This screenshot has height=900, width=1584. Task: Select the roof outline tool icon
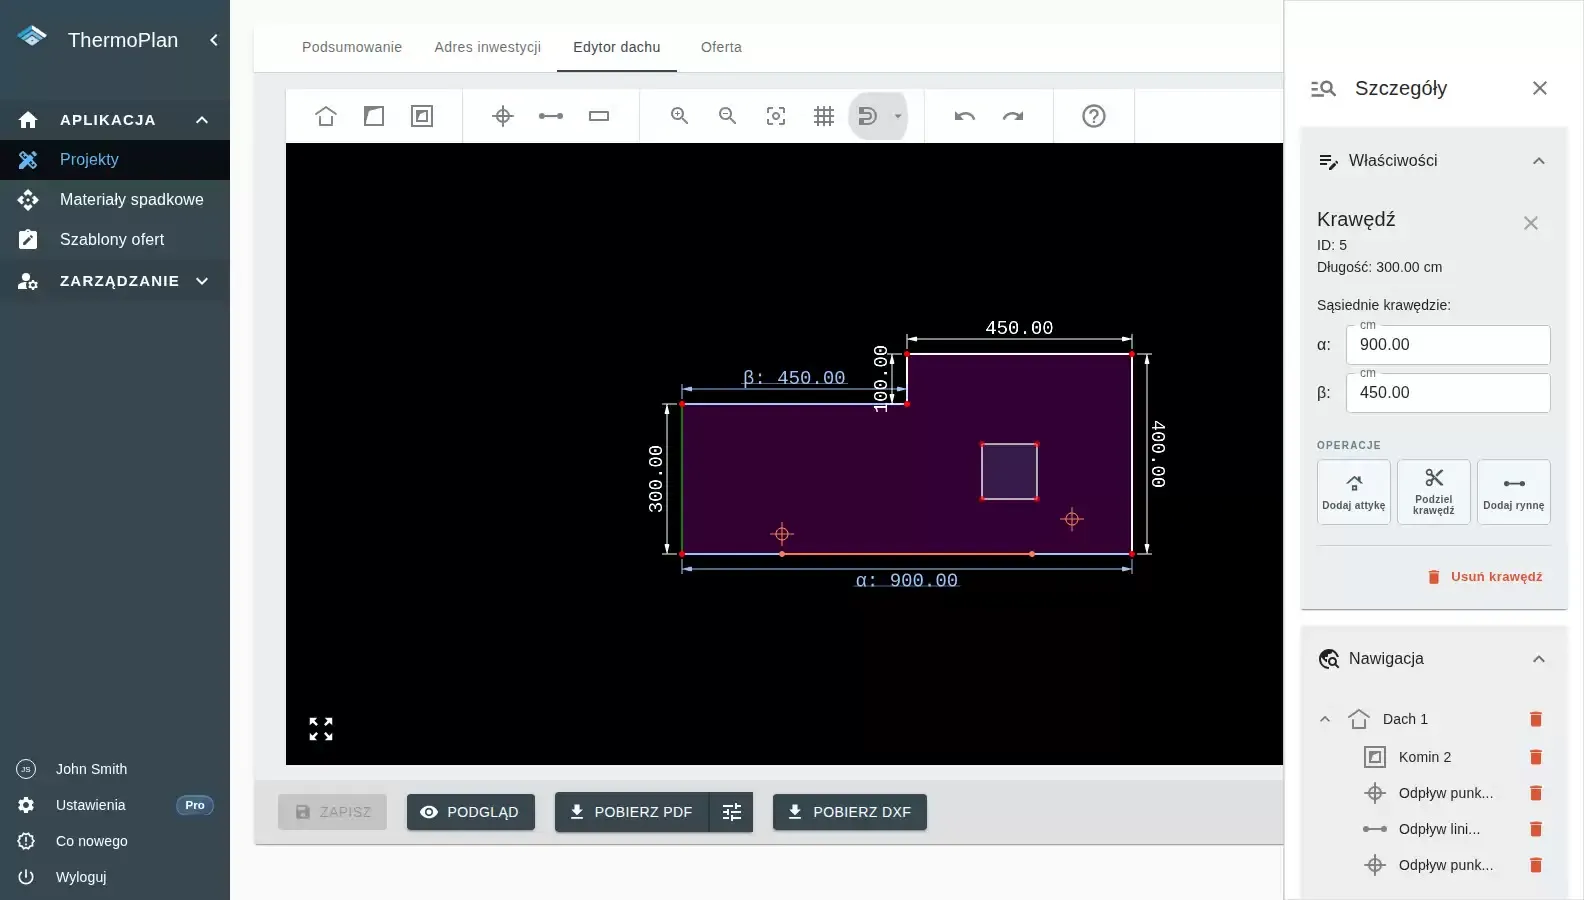(326, 116)
